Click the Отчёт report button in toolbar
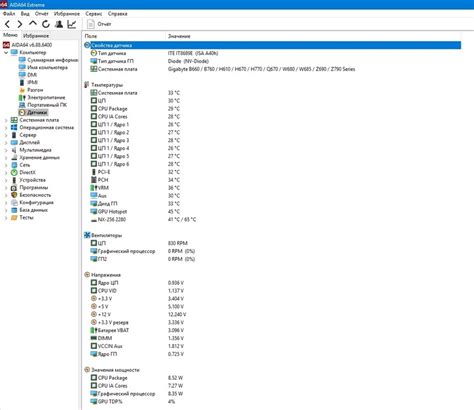The image size is (474, 410). coord(99,24)
